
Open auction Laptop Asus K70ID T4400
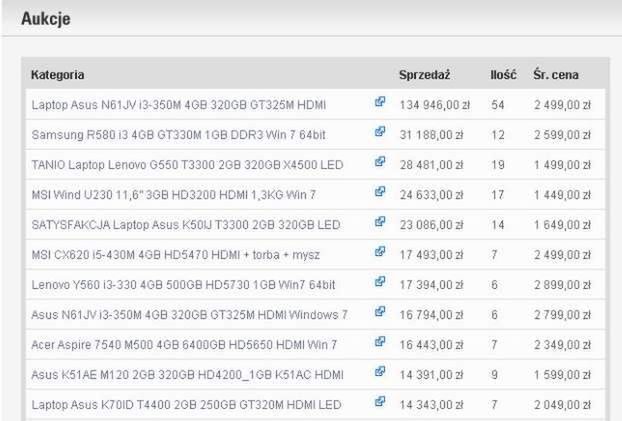click(186, 405)
